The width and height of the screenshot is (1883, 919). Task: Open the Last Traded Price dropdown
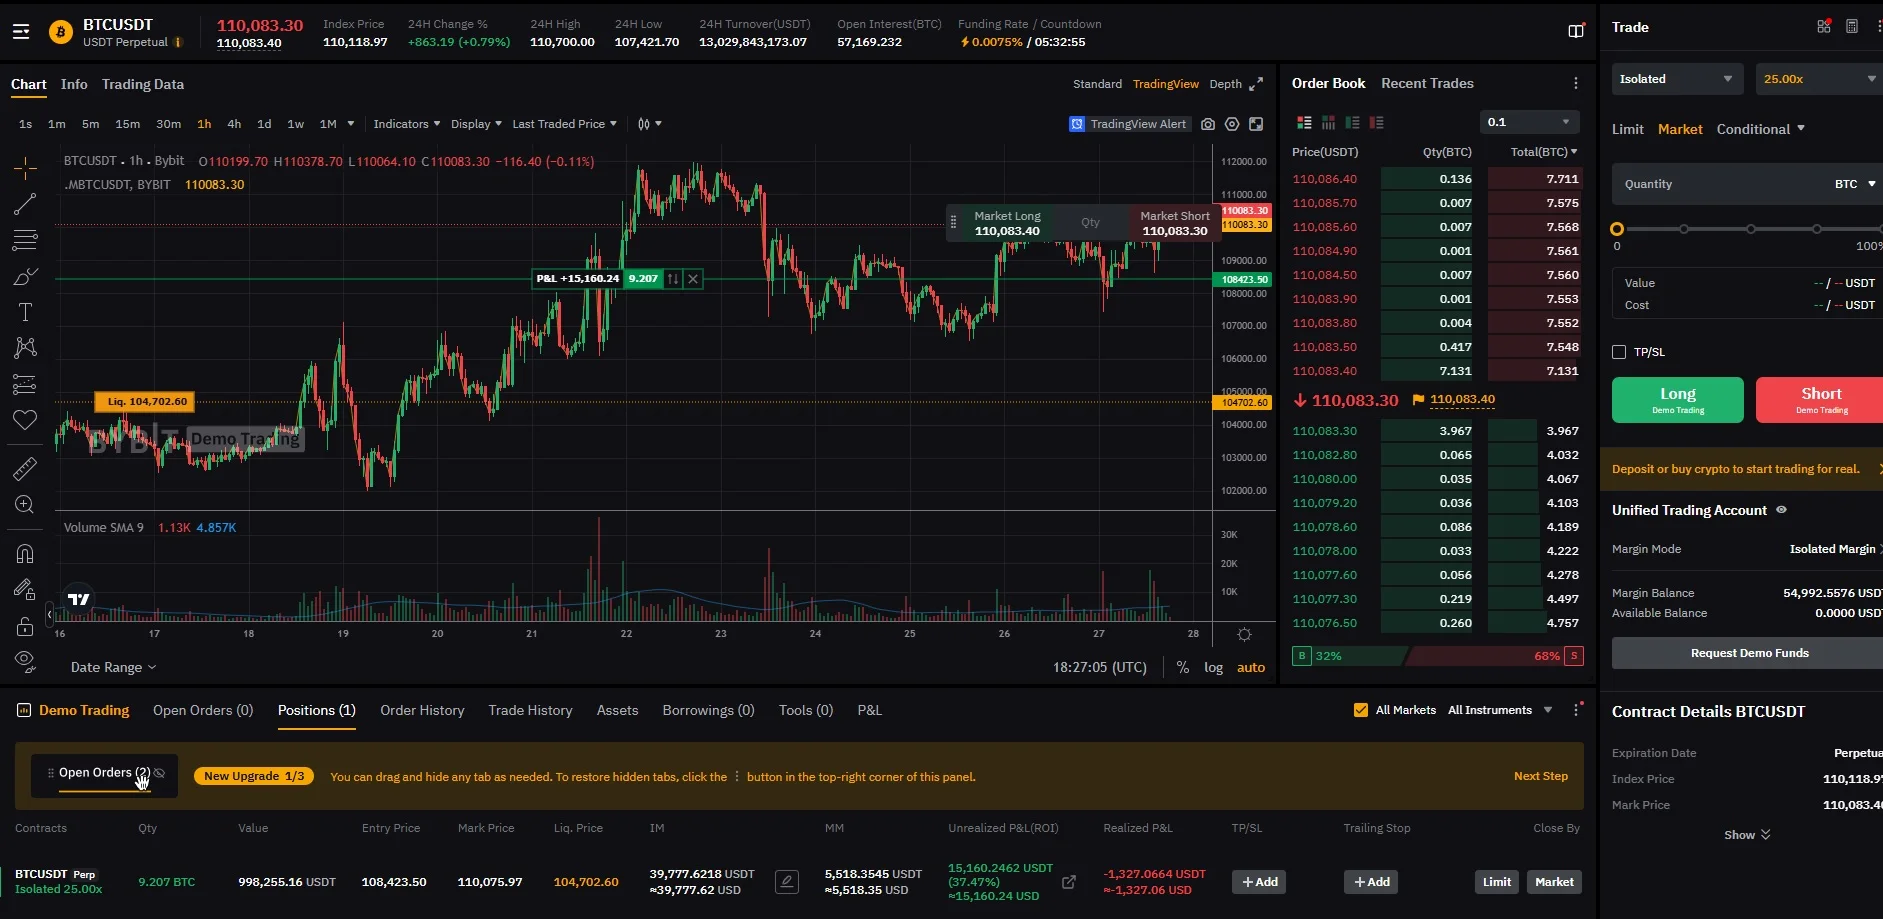[564, 124]
